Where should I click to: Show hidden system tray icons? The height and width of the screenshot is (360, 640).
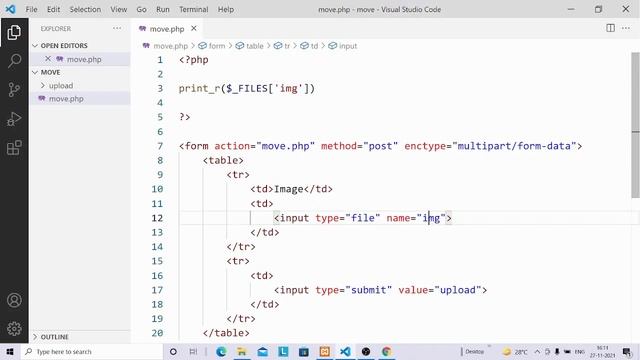(x=537, y=351)
